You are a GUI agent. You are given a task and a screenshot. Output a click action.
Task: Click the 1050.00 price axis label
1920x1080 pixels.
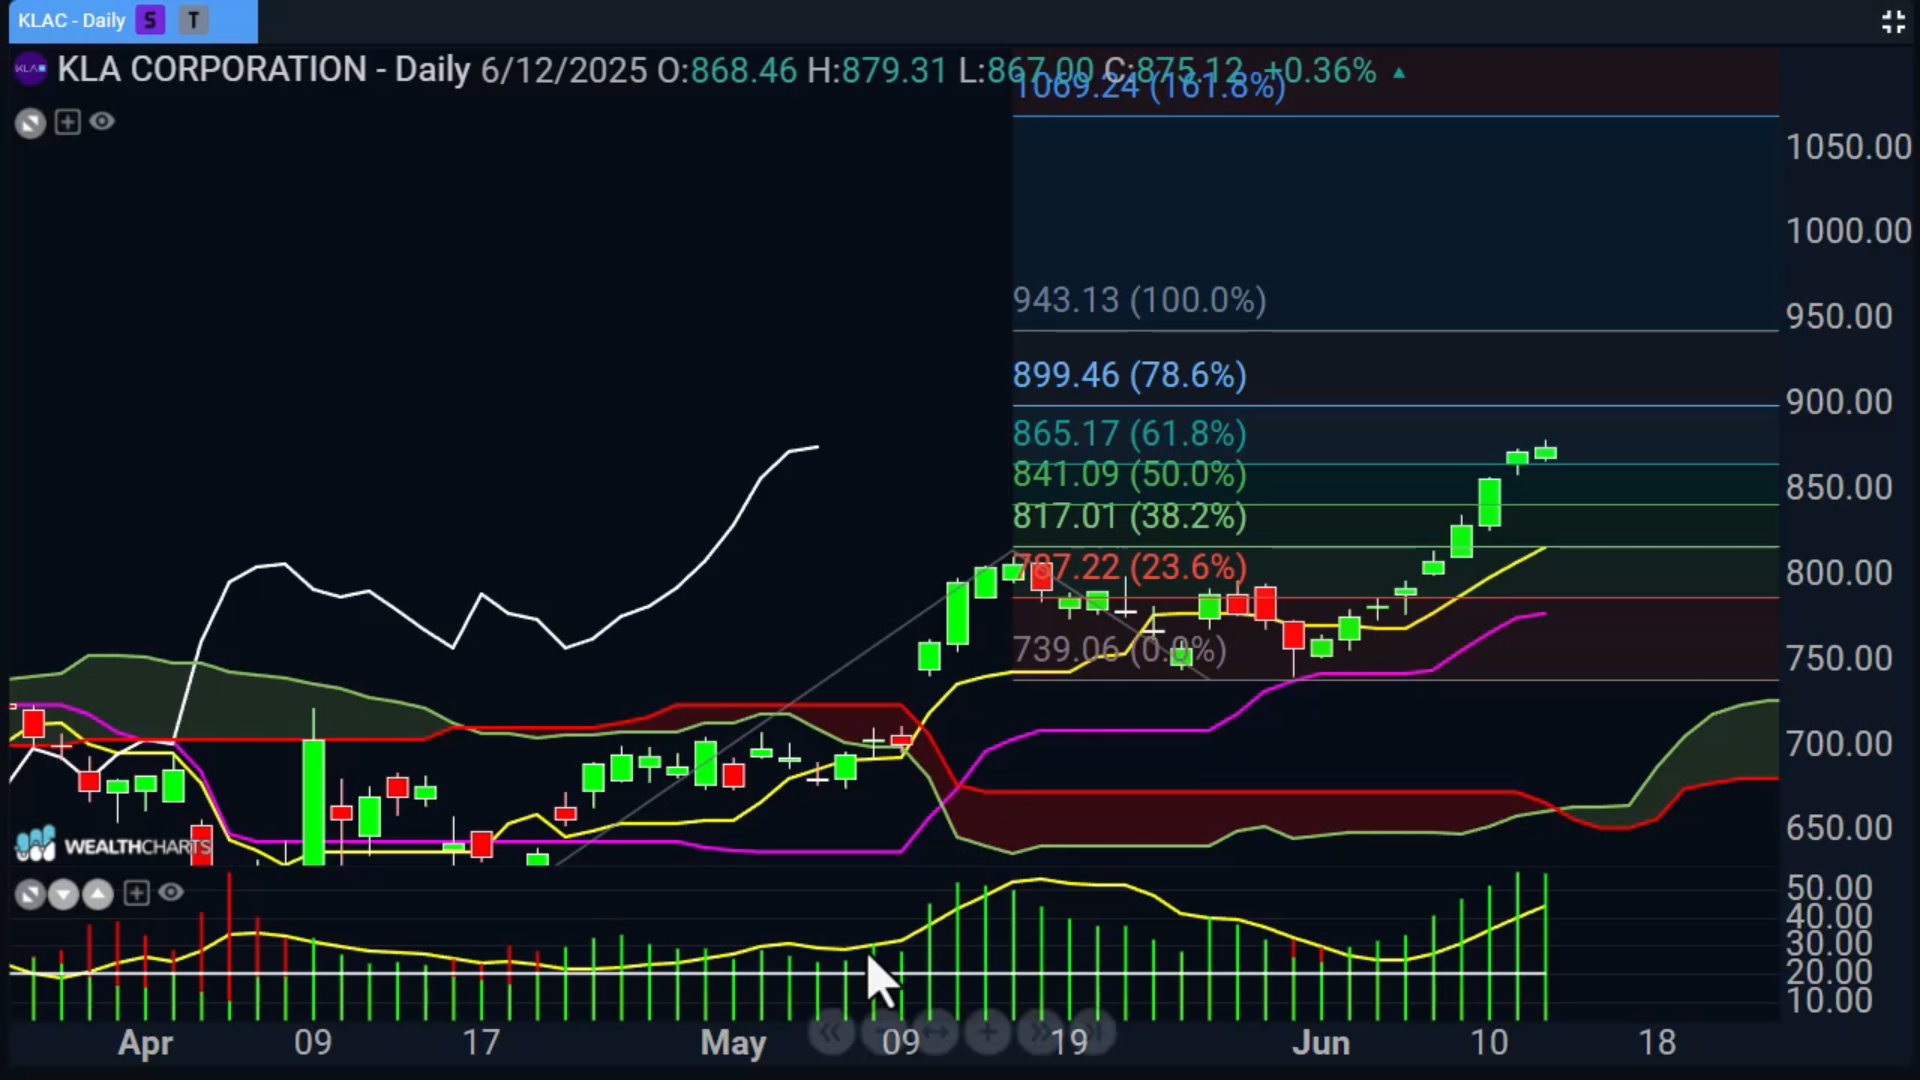click(x=1848, y=147)
